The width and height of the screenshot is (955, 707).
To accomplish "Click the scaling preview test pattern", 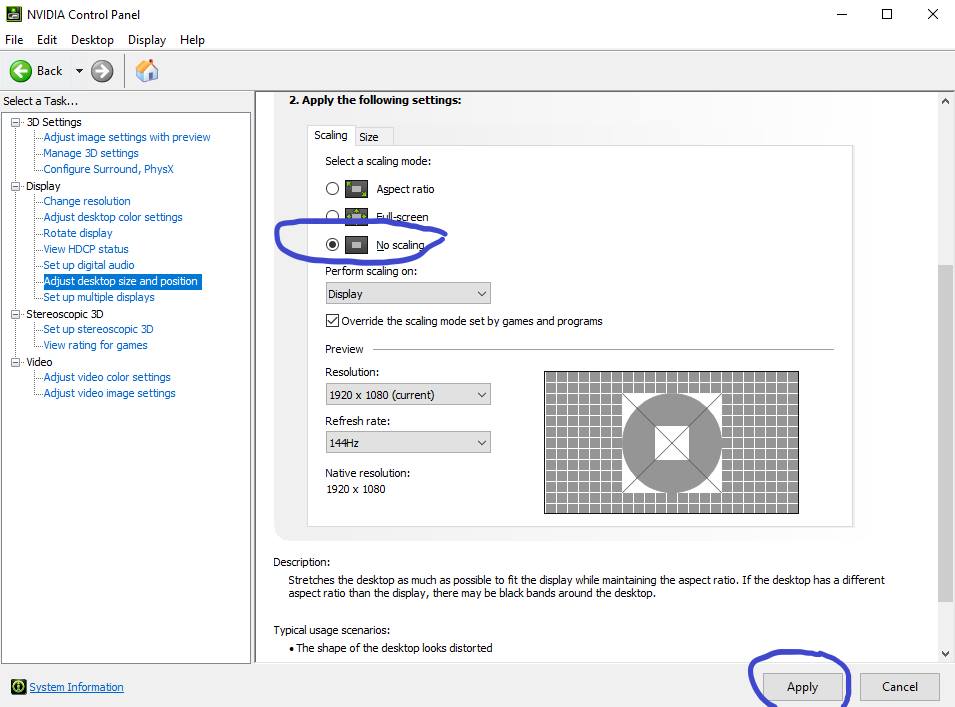I will pos(671,442).
